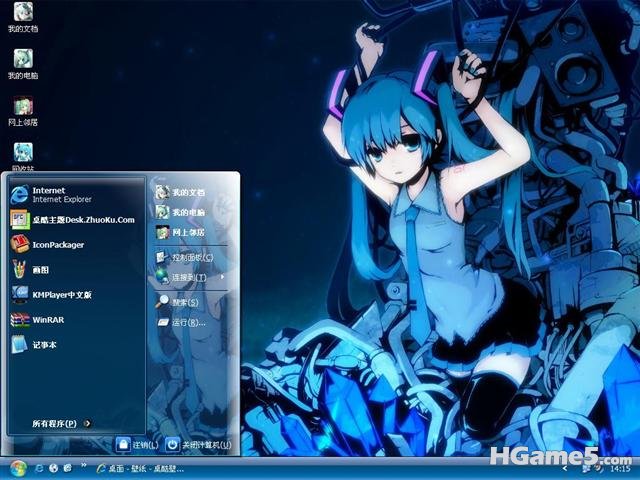This screenshot has height=480, width=640.
Task: Open WinRAR from Start menu
Action: (x=77, y=320)
